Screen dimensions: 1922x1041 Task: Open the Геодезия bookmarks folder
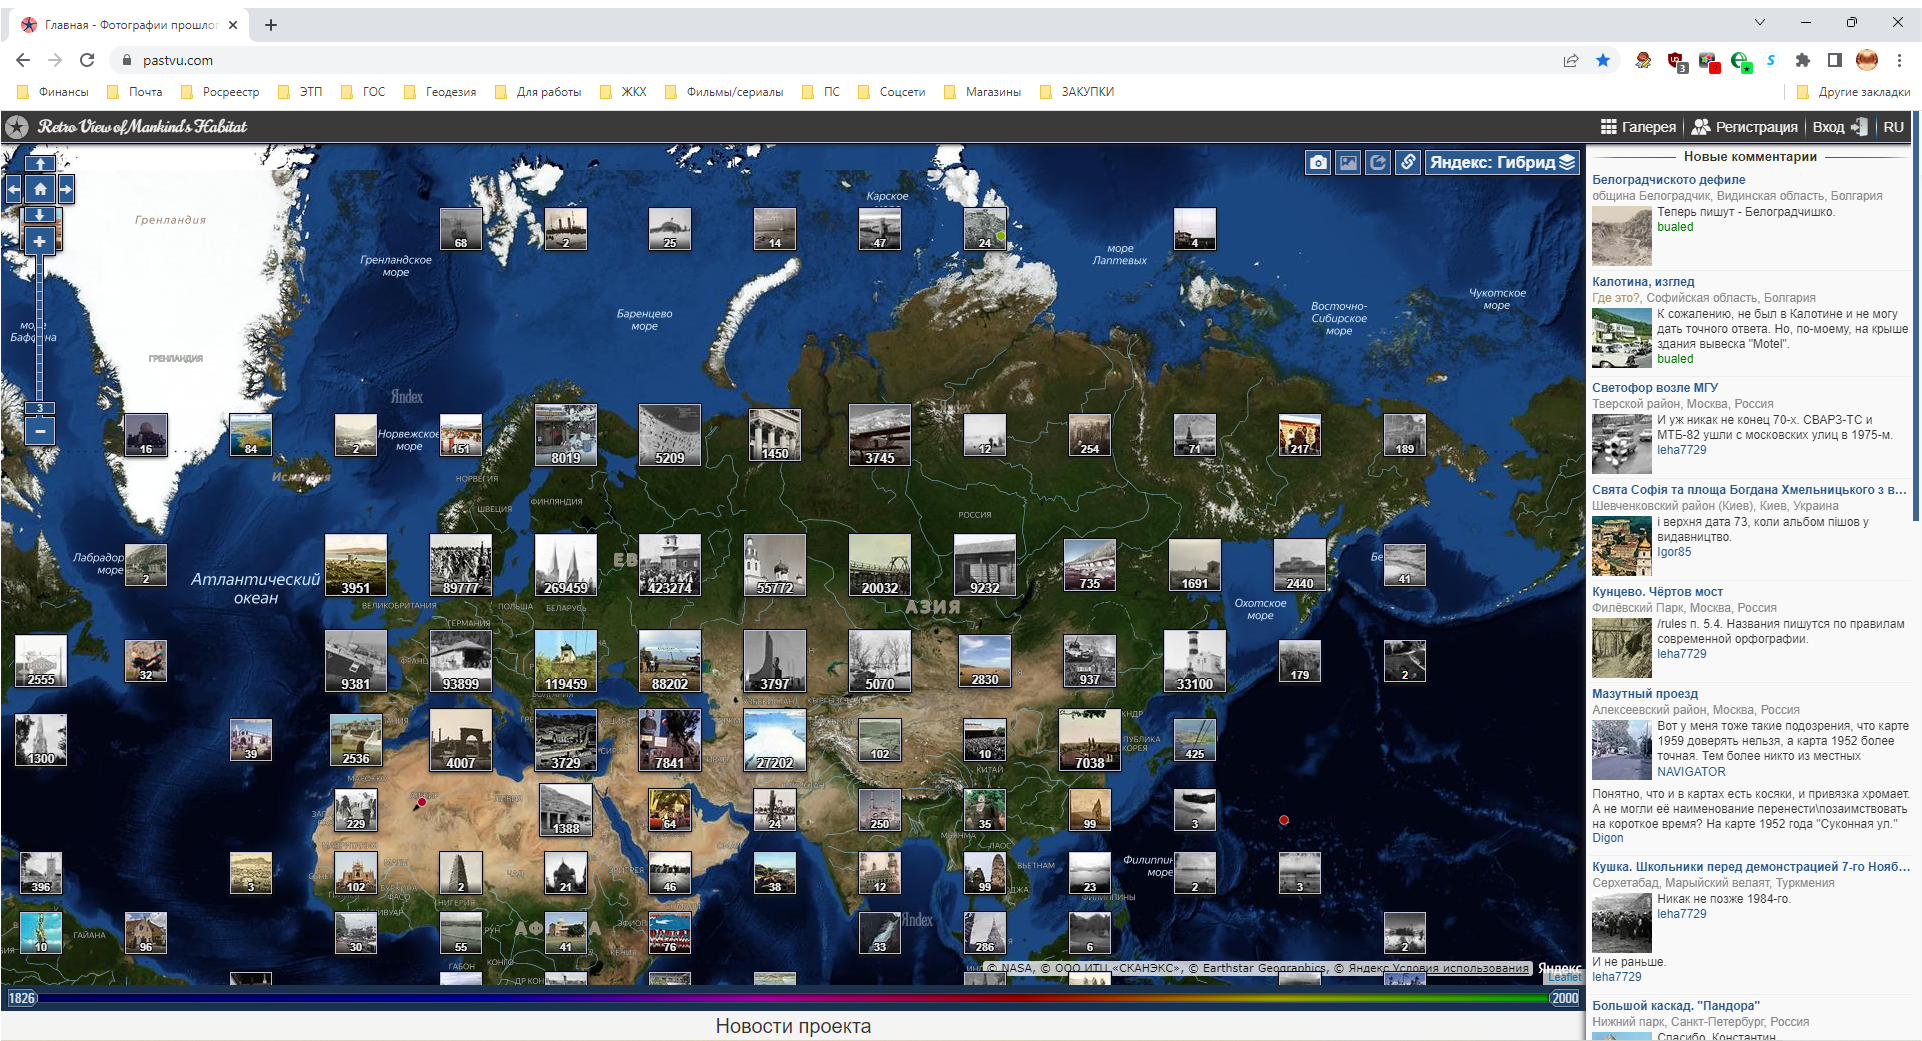coord(440,92)
